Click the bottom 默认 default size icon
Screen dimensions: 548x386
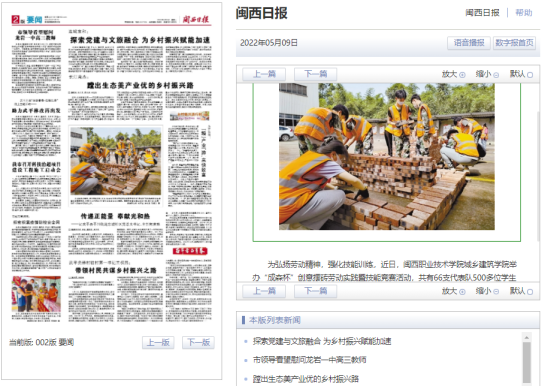tap(530, 292)
